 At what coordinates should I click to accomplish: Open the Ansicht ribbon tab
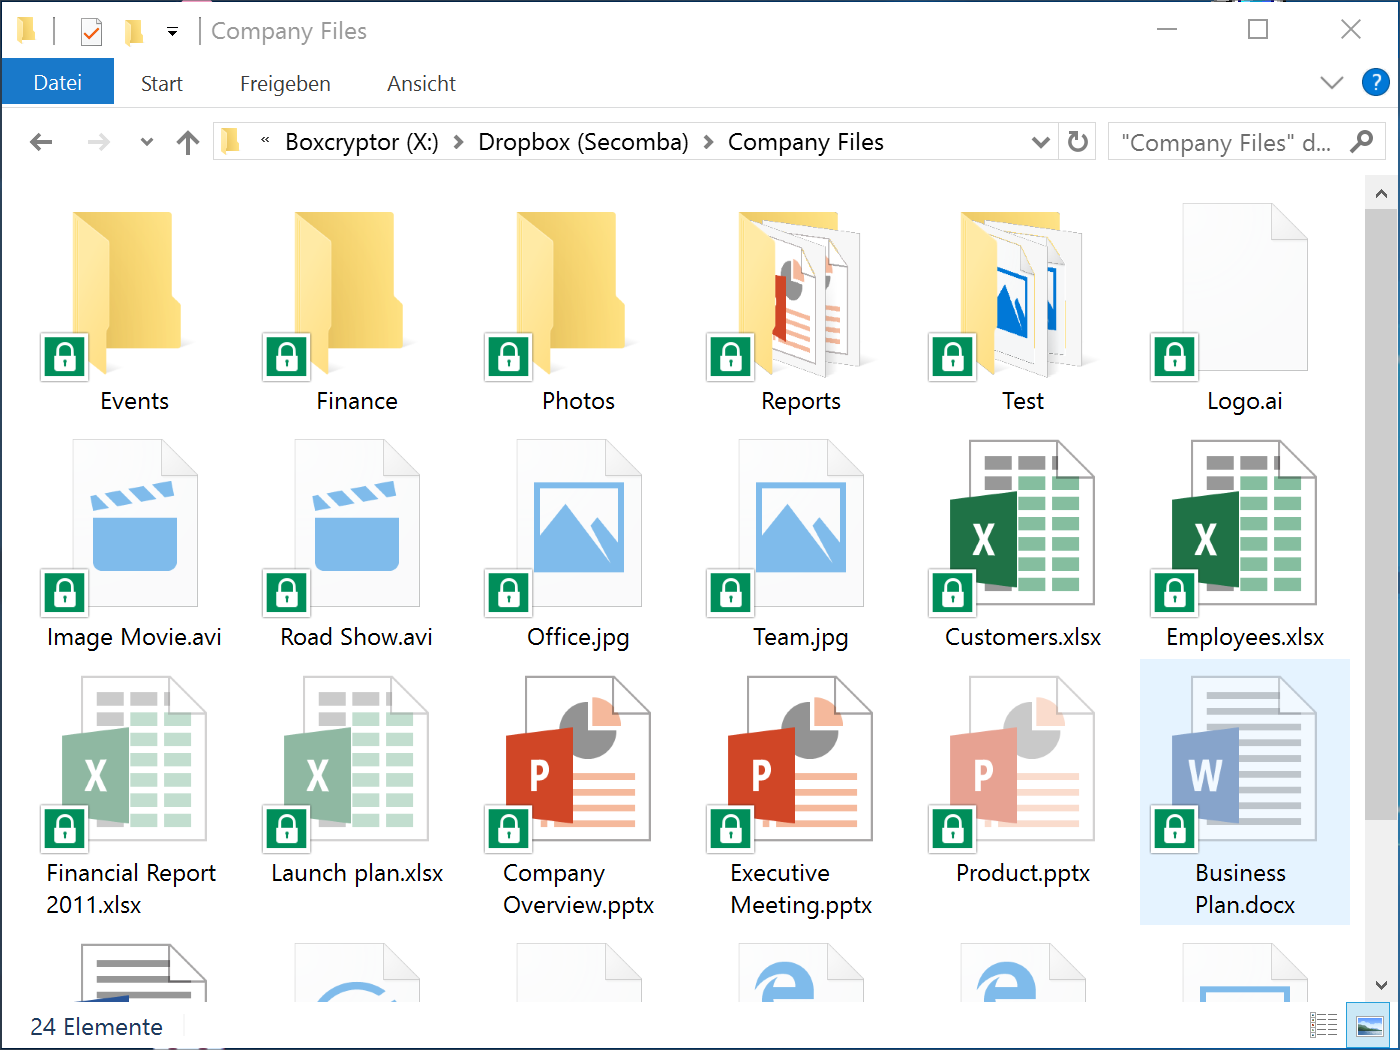421,84
